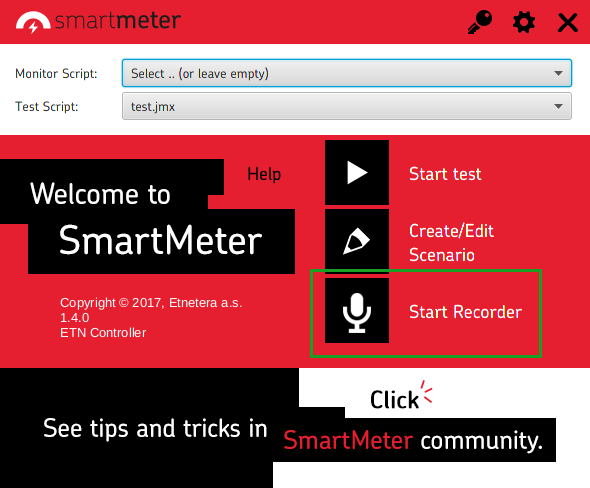
Task: Click the smartmeter logo
Action: pyautogui.click(x=98, y=21)
